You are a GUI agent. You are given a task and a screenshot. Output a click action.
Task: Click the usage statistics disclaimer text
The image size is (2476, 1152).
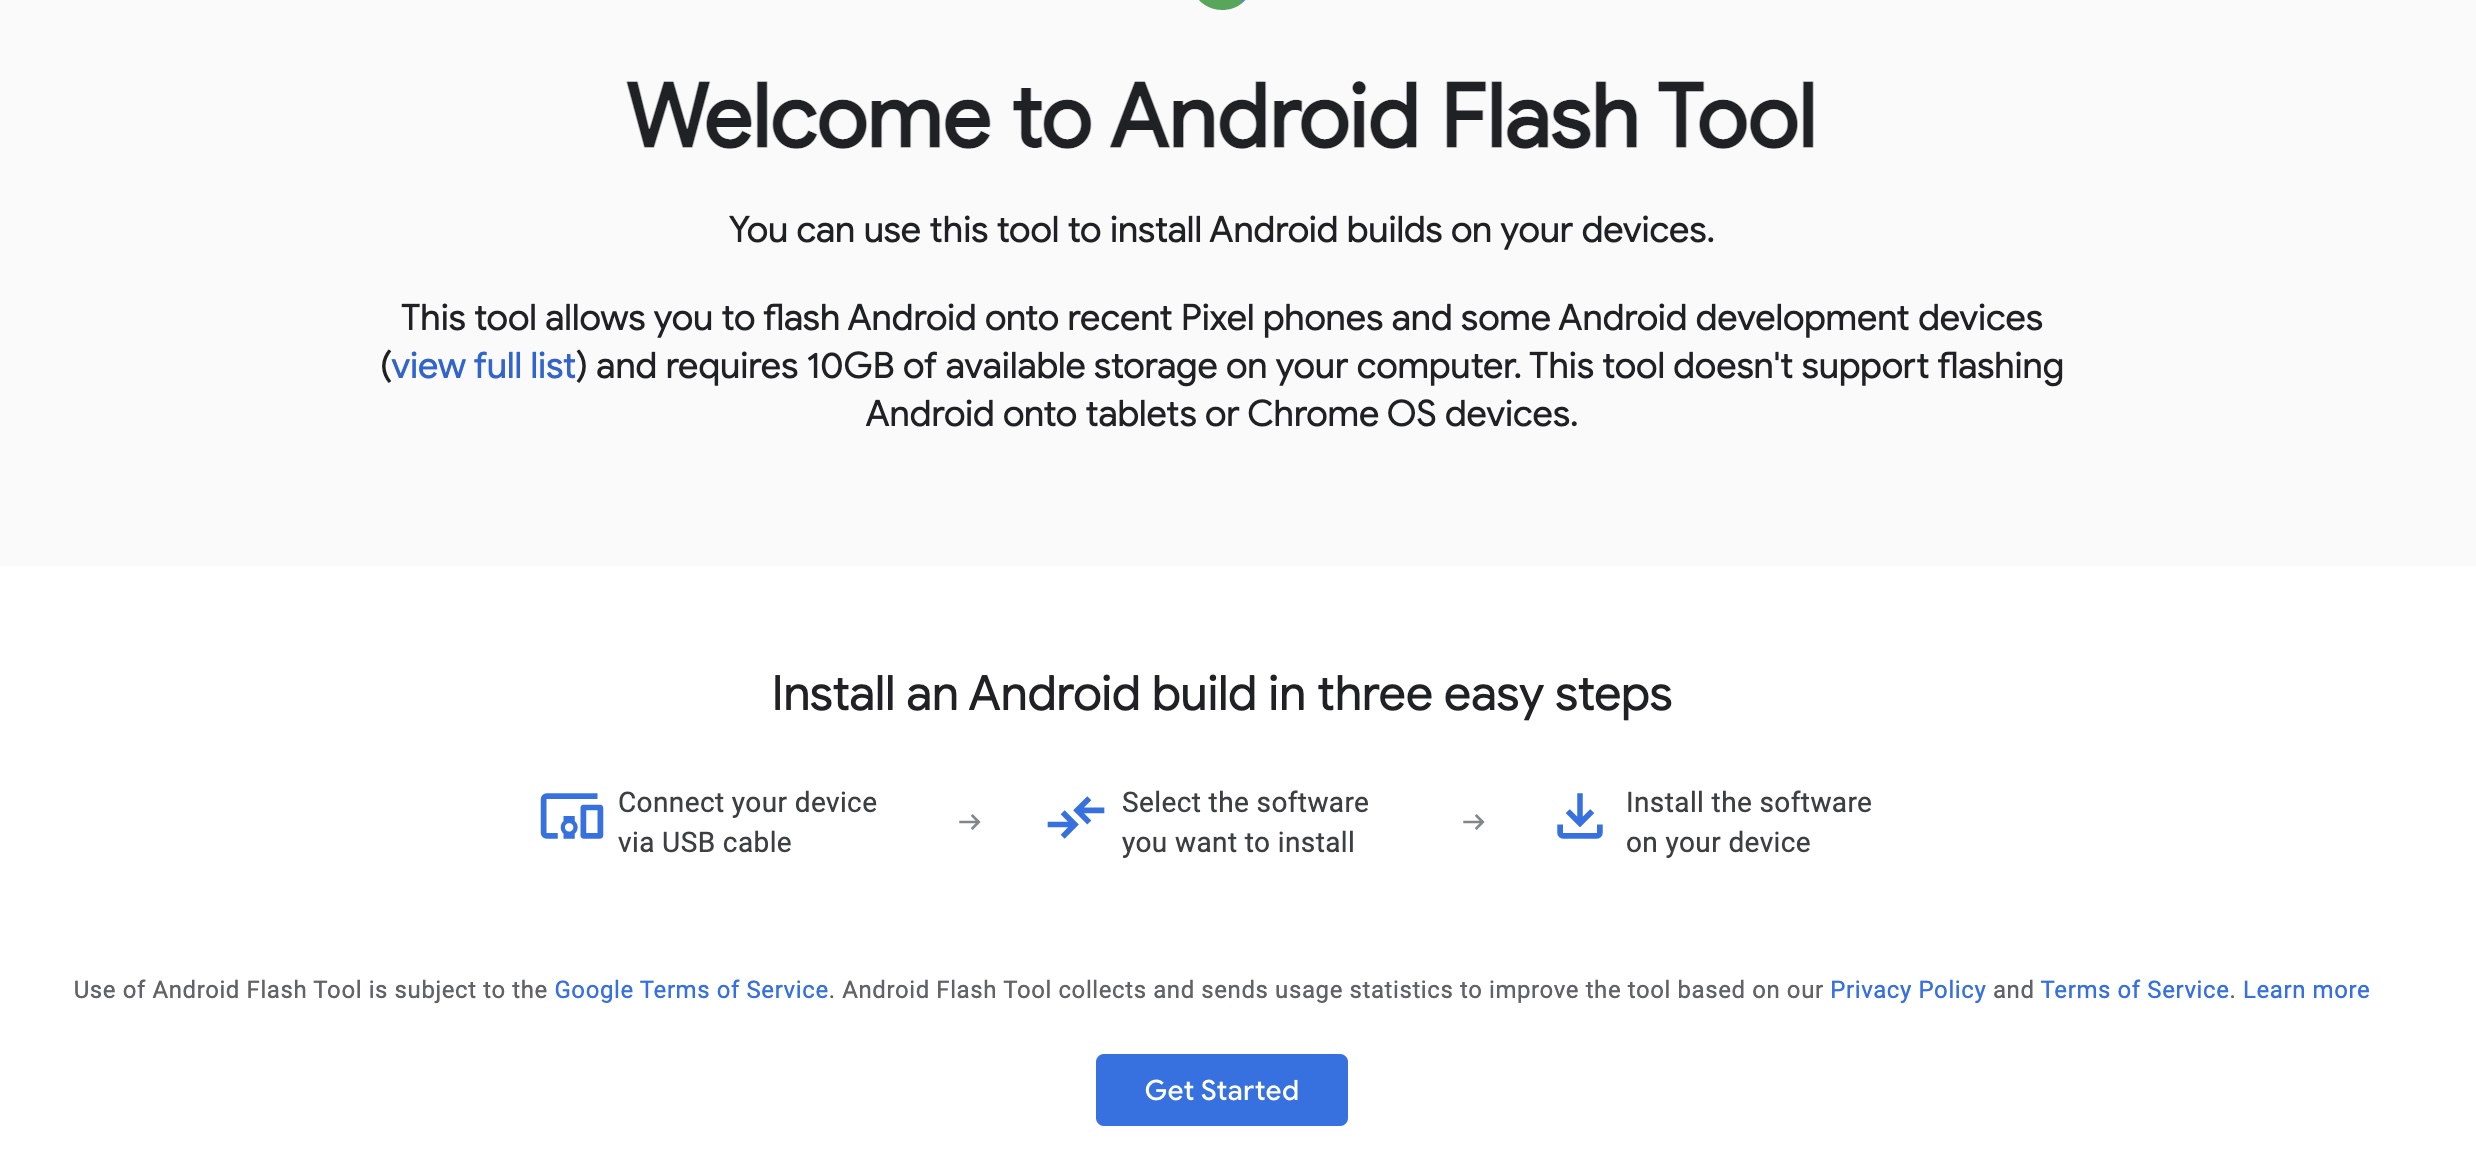[1330, 990]
